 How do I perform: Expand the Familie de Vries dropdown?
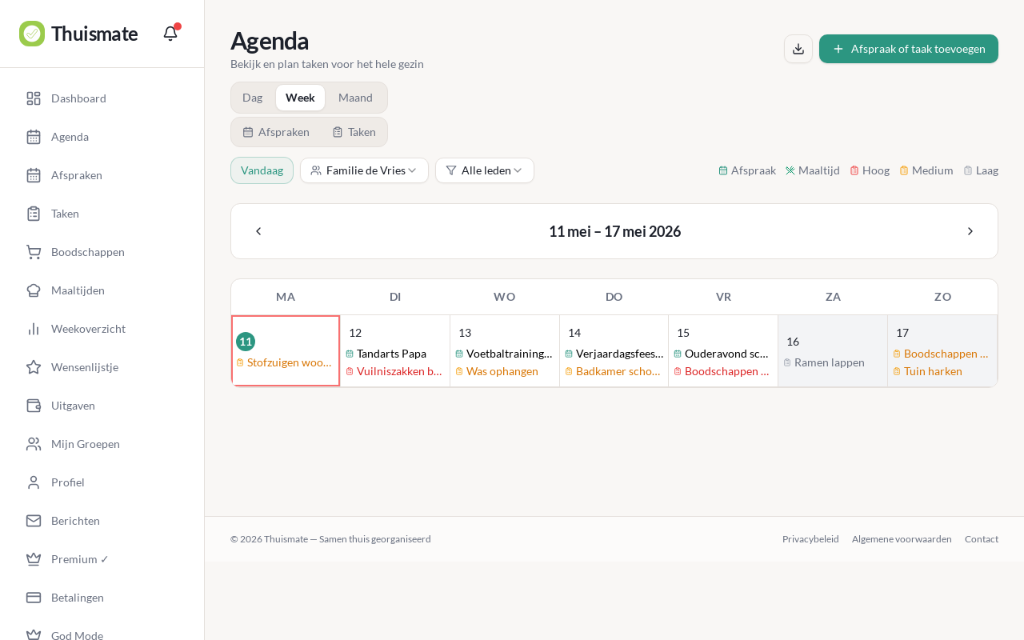click(364, 170)
